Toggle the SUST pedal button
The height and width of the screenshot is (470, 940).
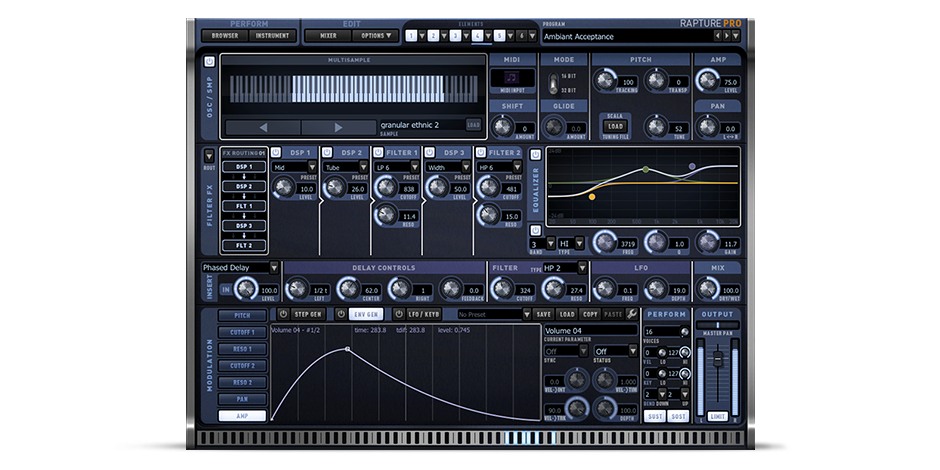click(655, 415)
